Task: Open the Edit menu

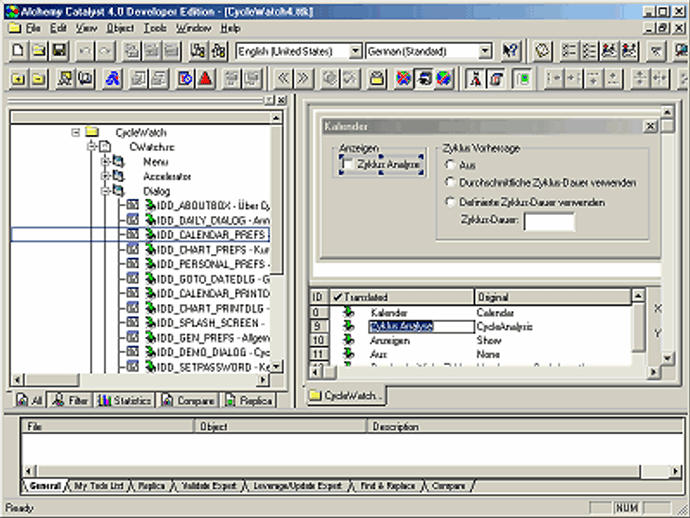Action: [58, 28]
